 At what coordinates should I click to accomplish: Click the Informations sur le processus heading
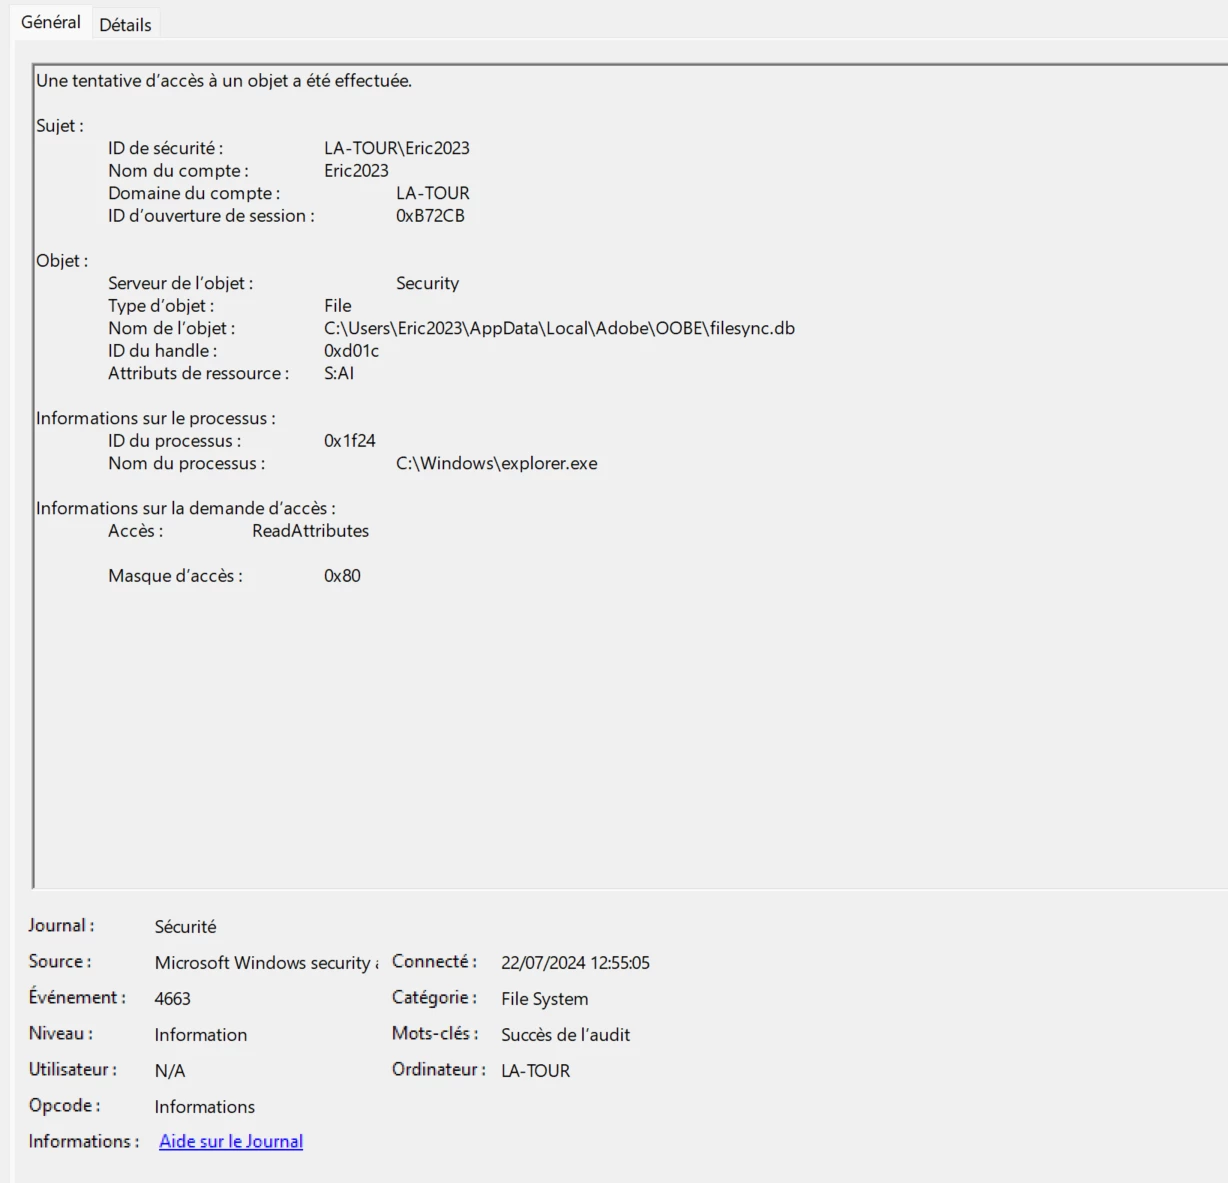click(156, 418)
